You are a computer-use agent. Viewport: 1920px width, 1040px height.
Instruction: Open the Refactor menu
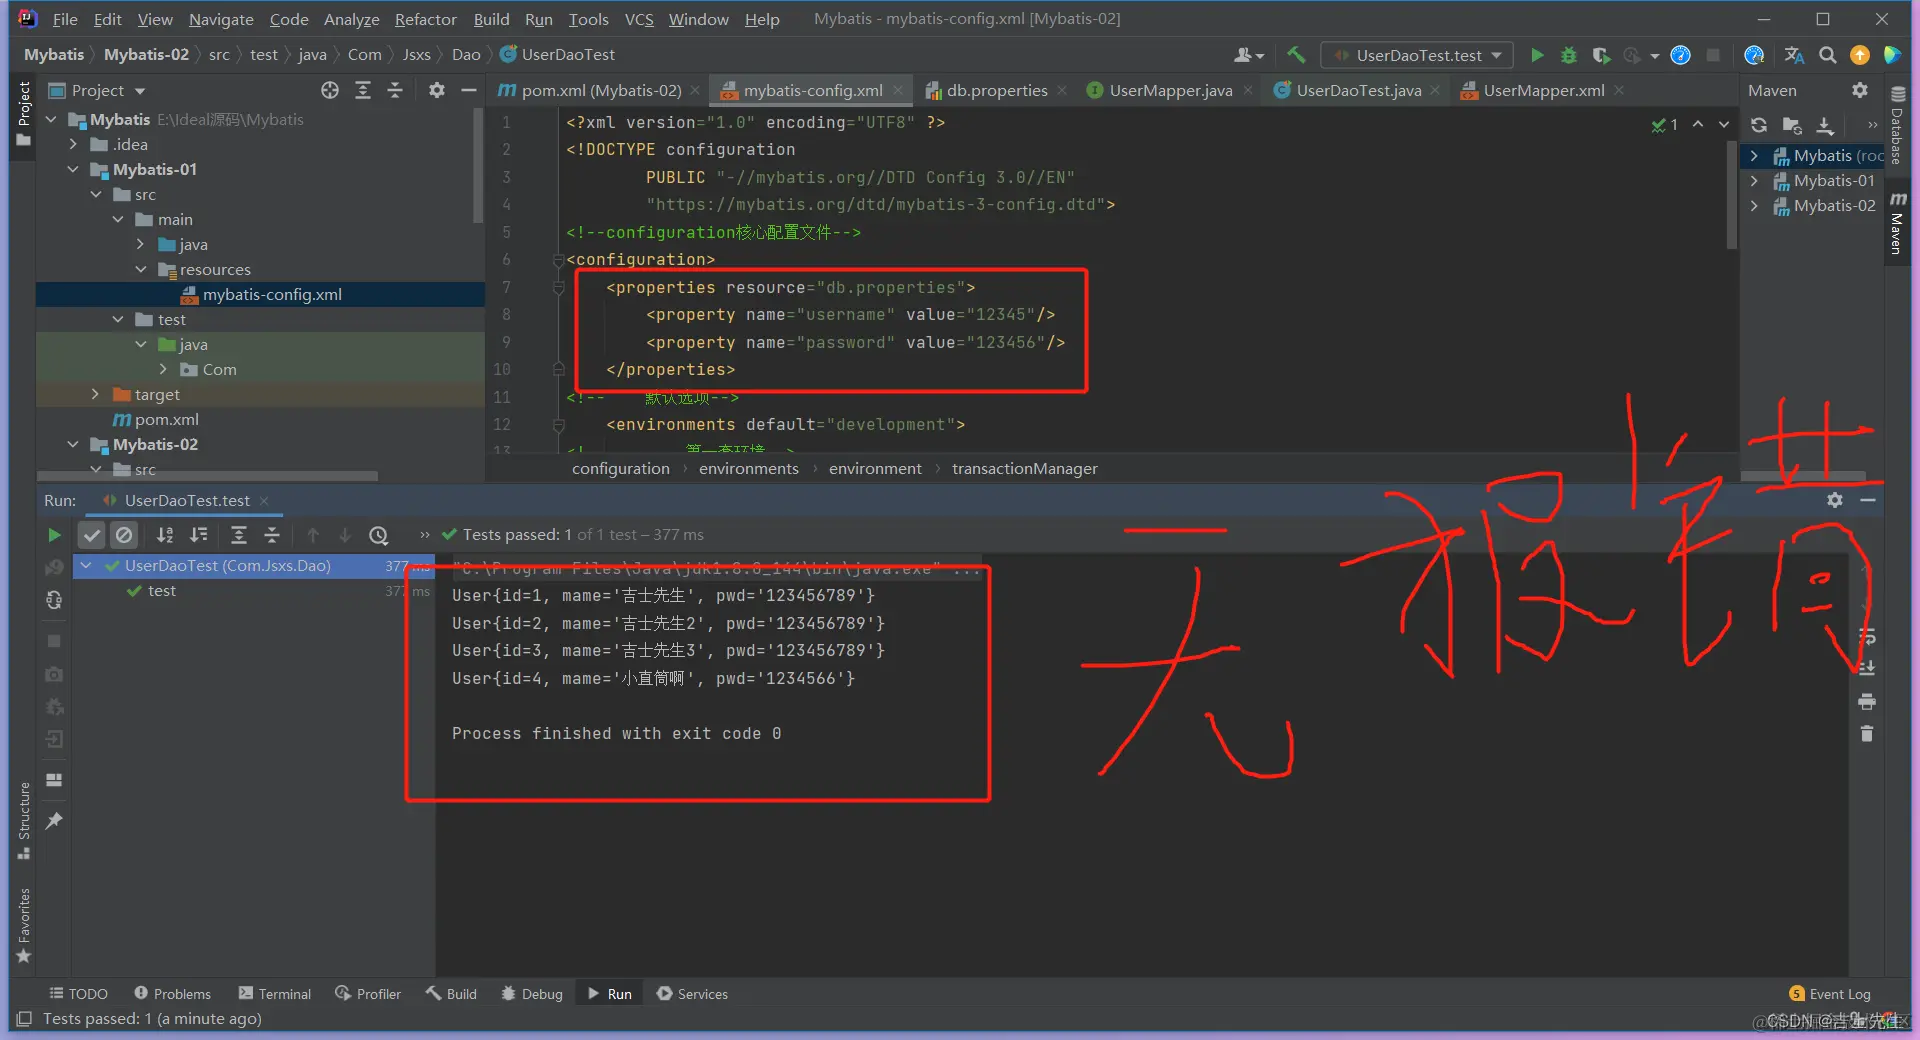(x=425, y=19)
